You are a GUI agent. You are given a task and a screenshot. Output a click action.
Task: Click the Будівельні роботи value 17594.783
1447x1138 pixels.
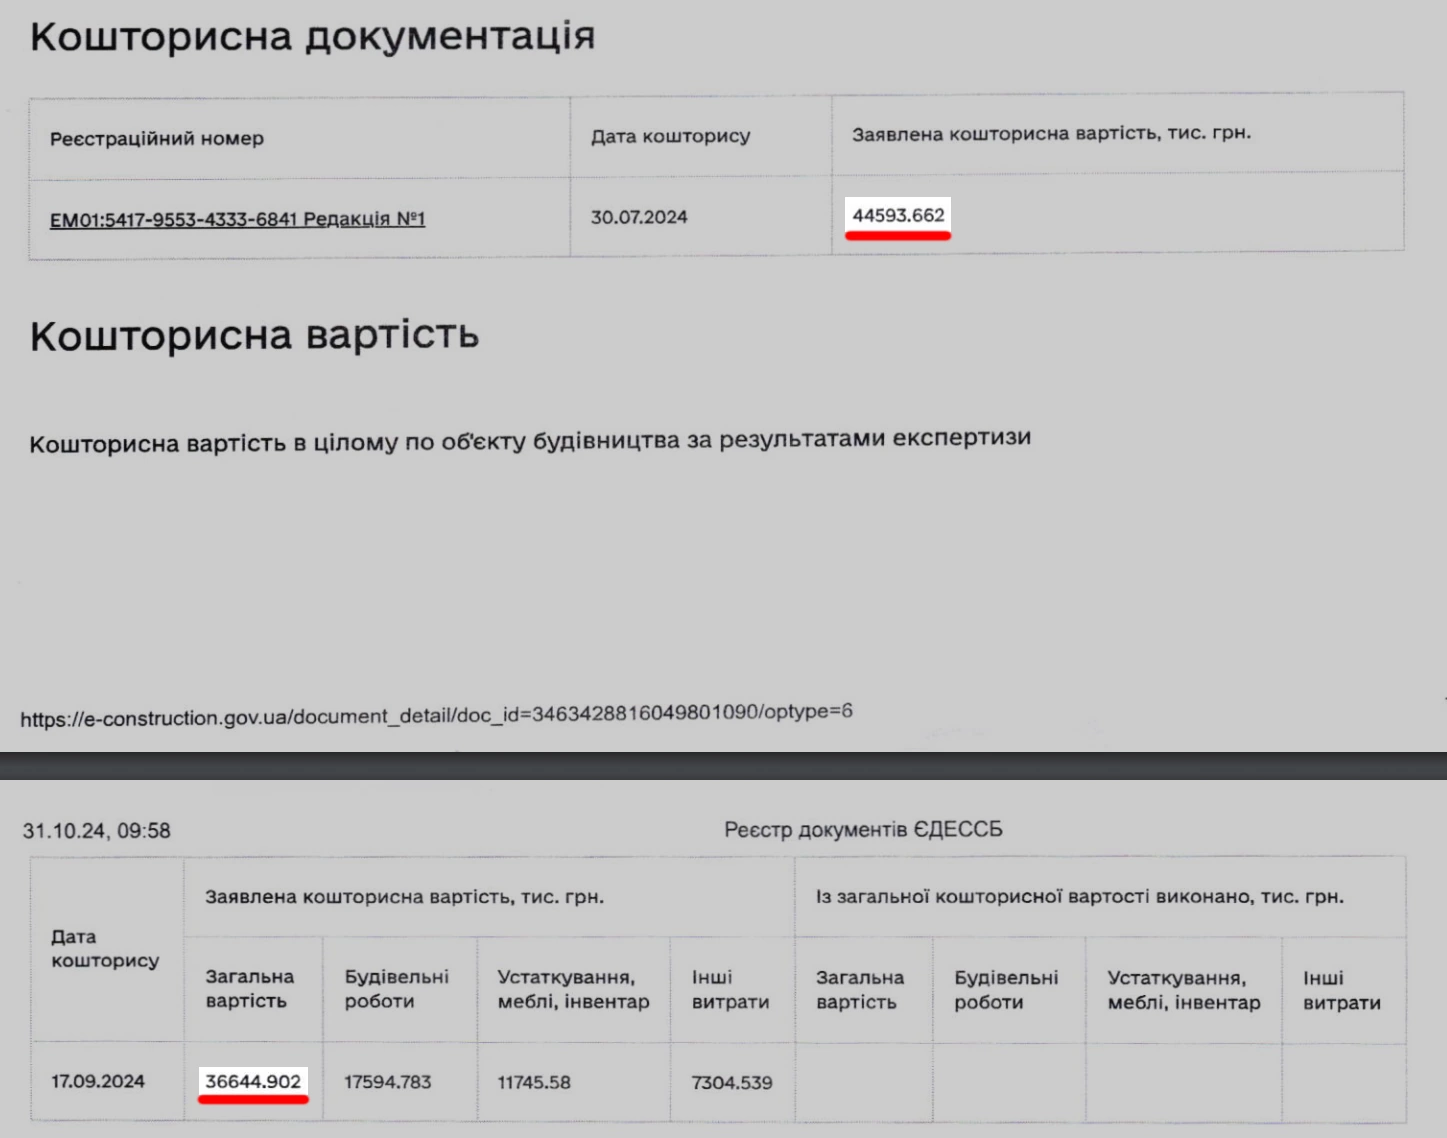387,1082
